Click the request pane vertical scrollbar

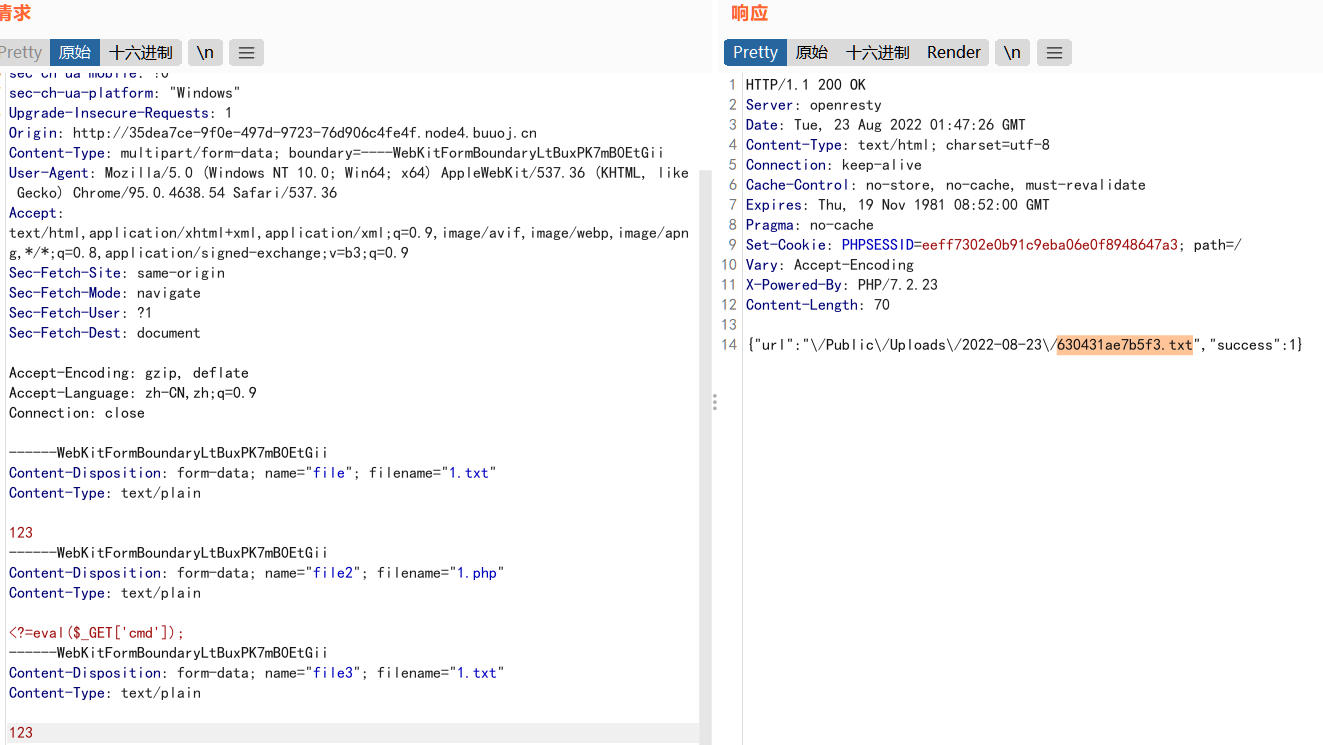coord(705,455)
